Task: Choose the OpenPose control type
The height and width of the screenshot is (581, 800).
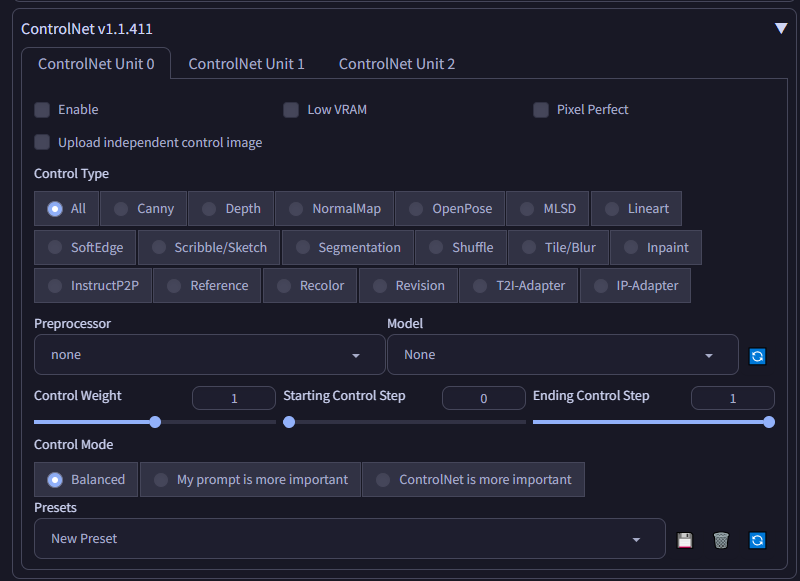Action: 450,209
